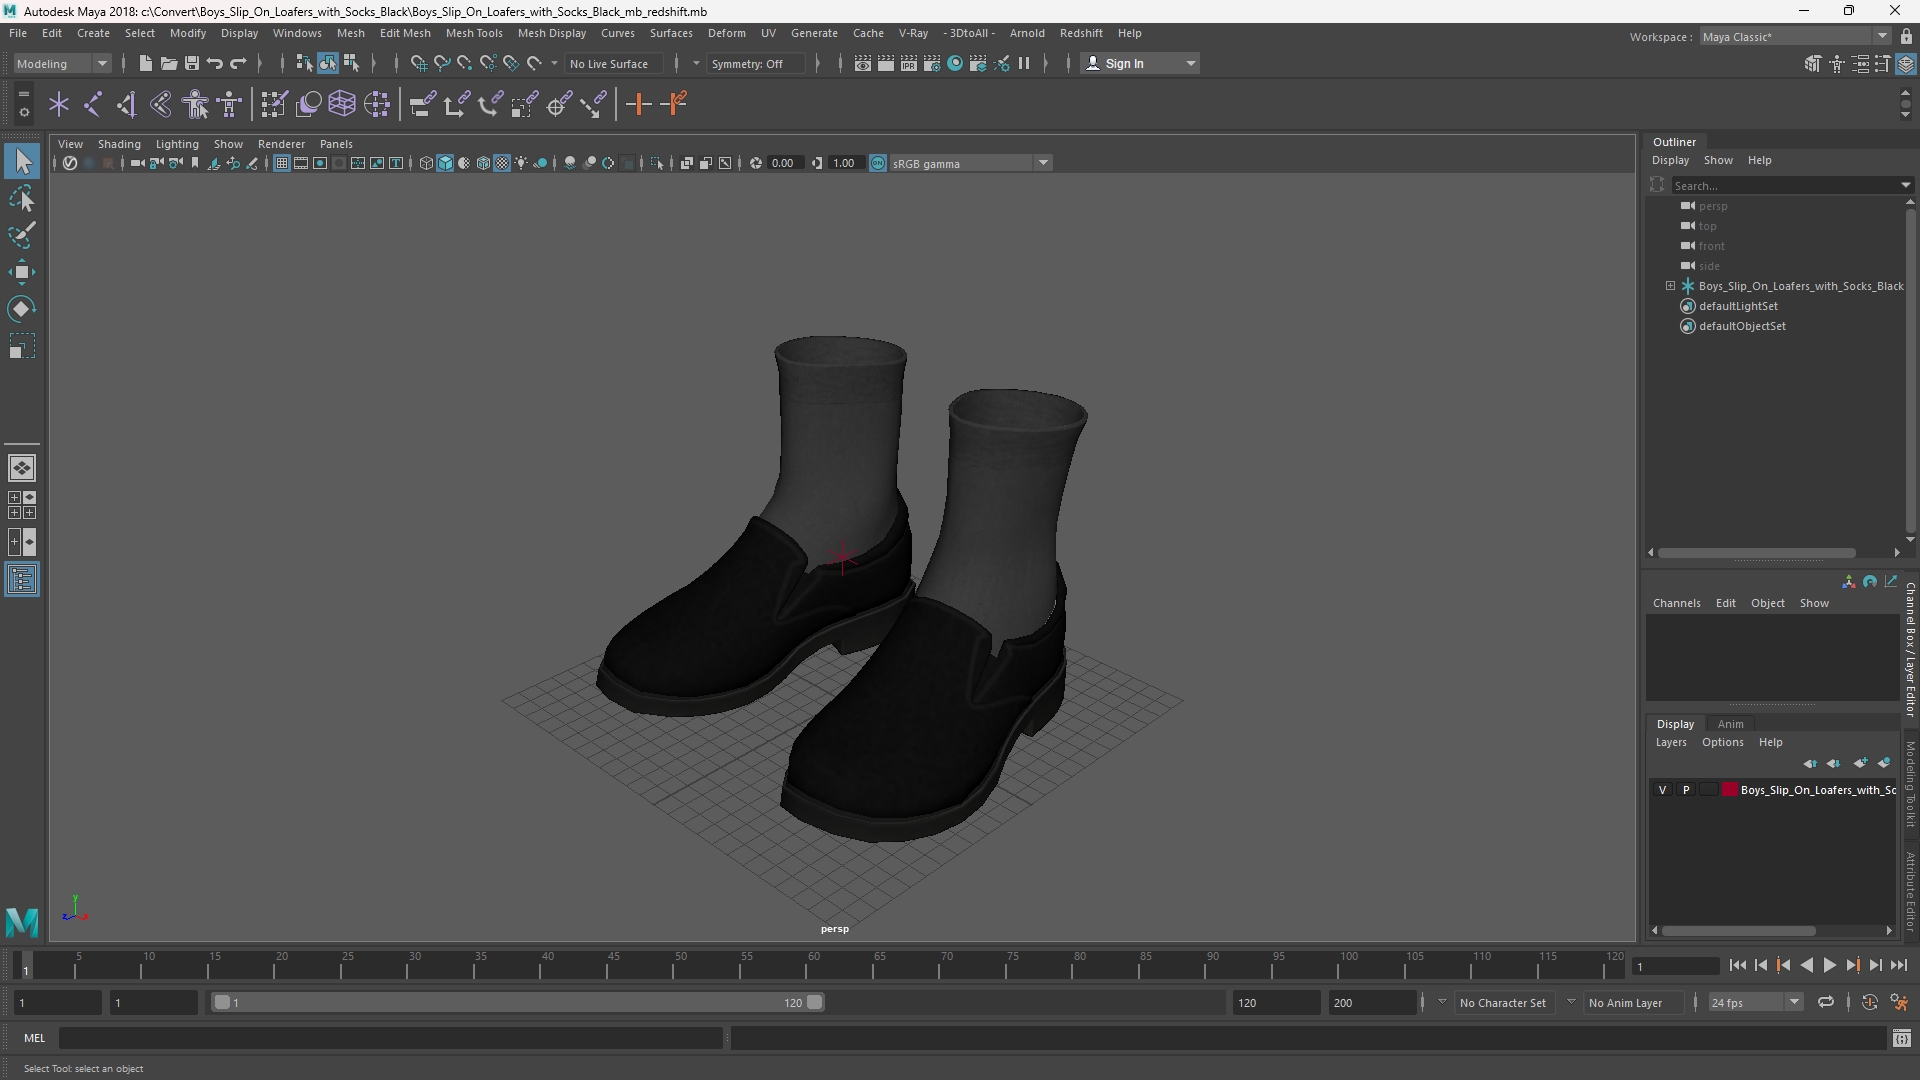Click the No Live Surface field

(615, 63)
